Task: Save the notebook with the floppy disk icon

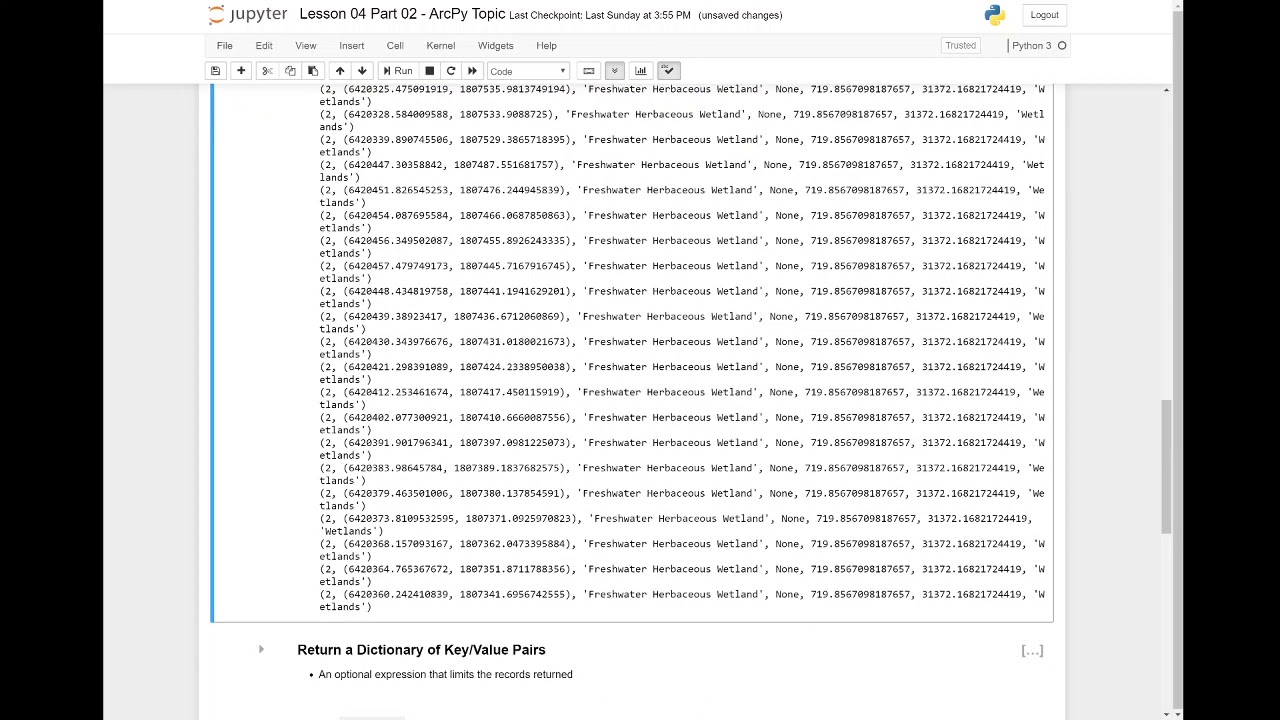Action: (215, 71)
